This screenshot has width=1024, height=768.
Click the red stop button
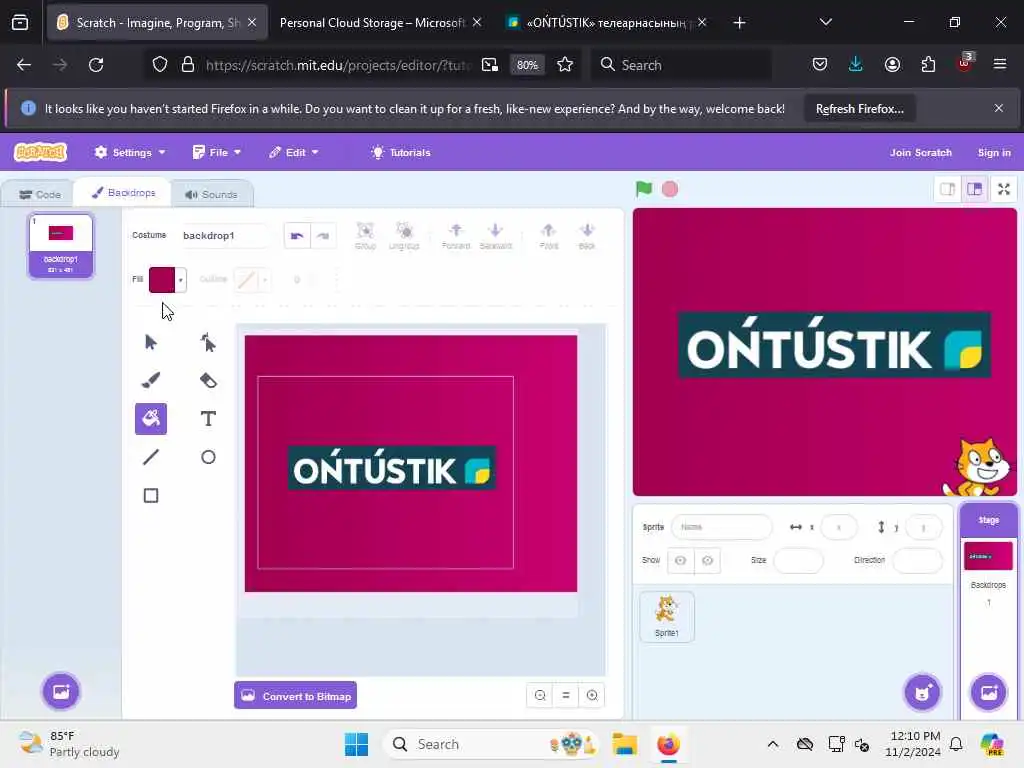click(670, 189)
